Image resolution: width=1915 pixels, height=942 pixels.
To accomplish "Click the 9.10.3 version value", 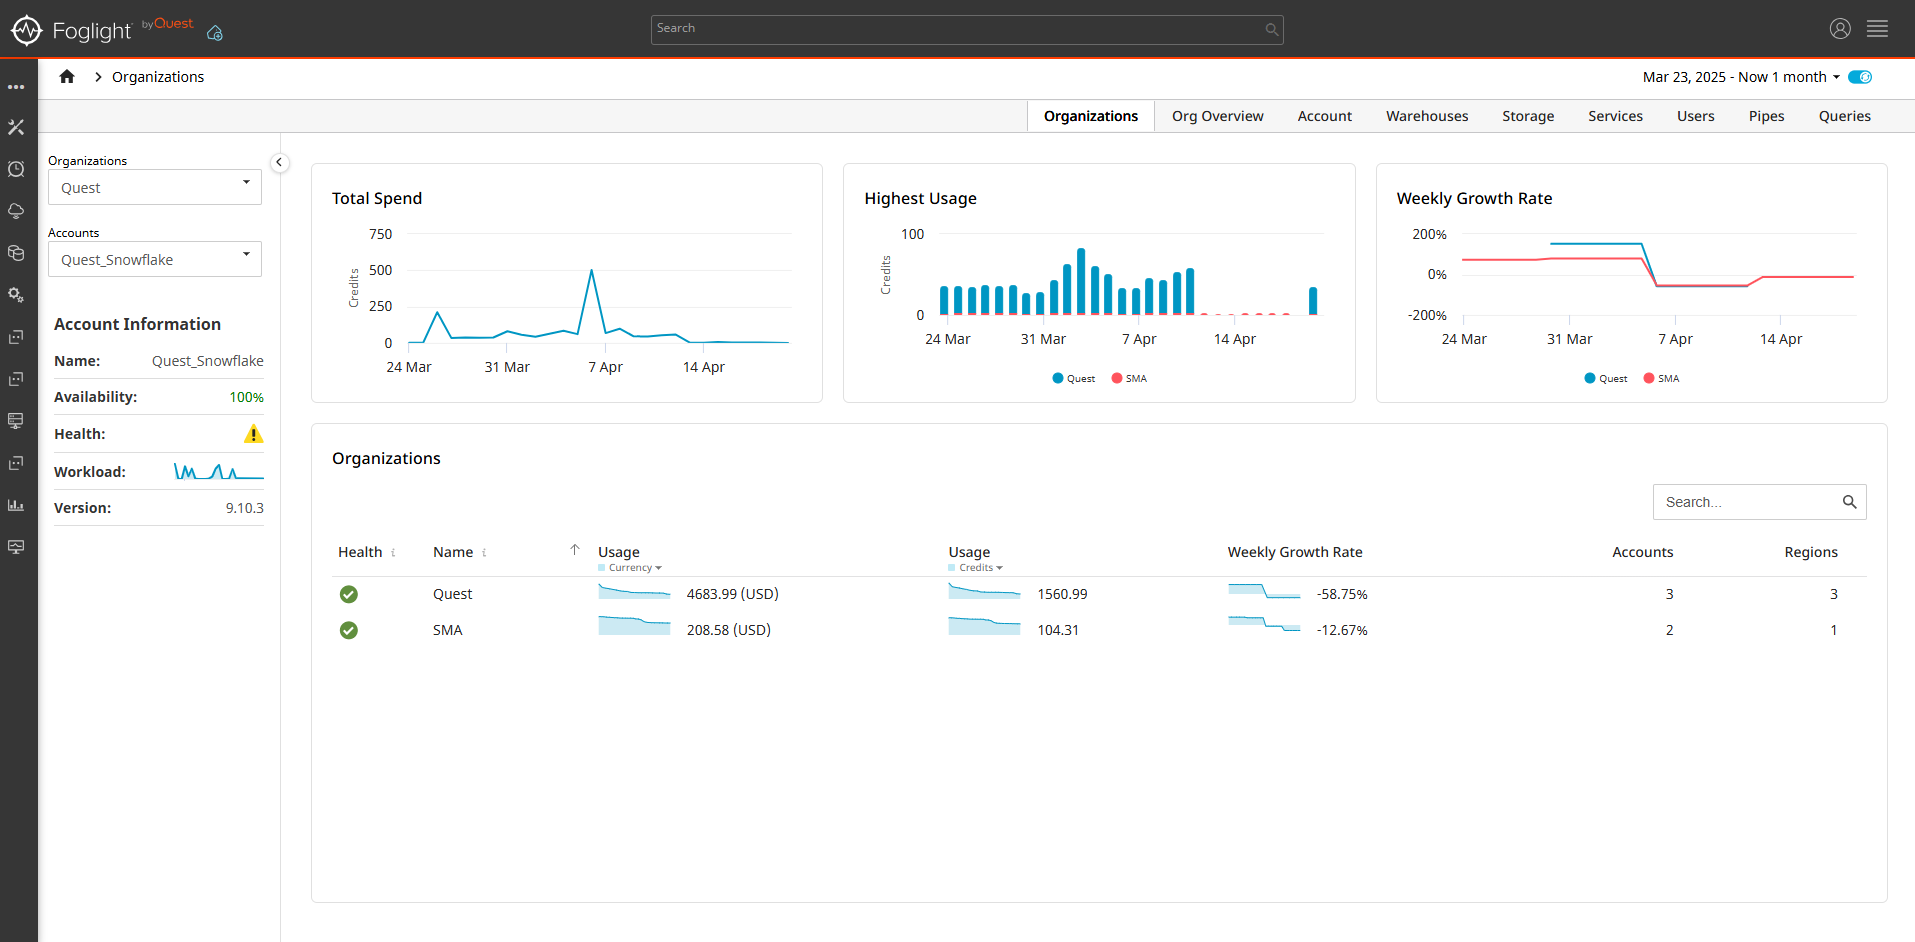I will click(245, 508).
